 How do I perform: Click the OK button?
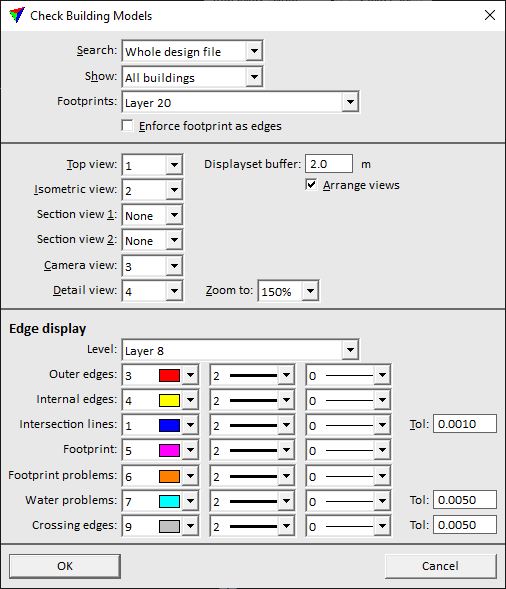pyautogui.click(x=65, y=566)
